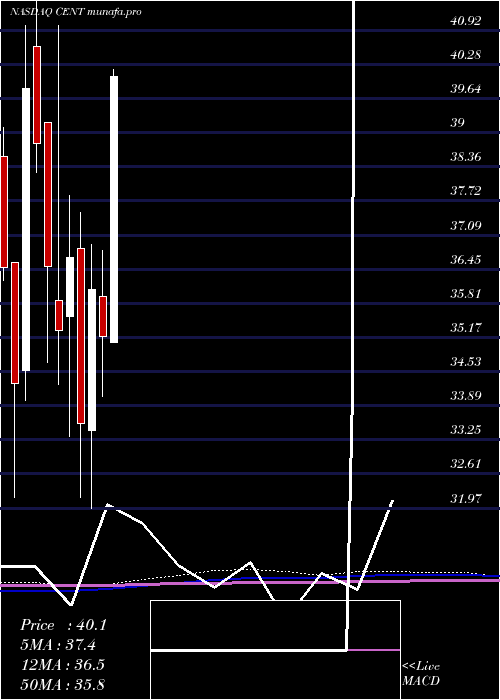
Task: Click the 33.25 price axis label
Action: pos(466,429)
